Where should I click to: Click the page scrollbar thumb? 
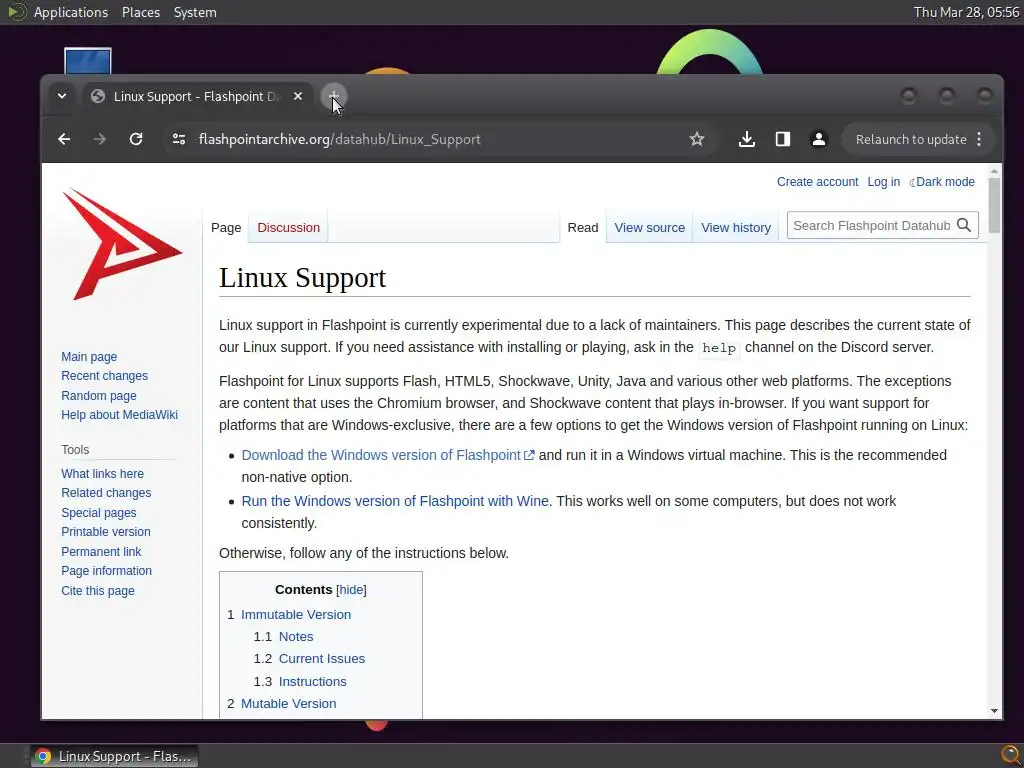(x=994, y=204)
